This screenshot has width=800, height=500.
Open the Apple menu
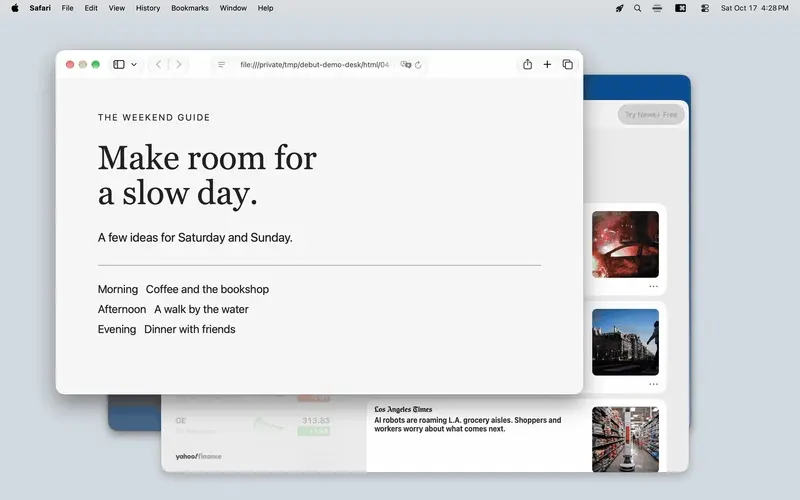15,8
